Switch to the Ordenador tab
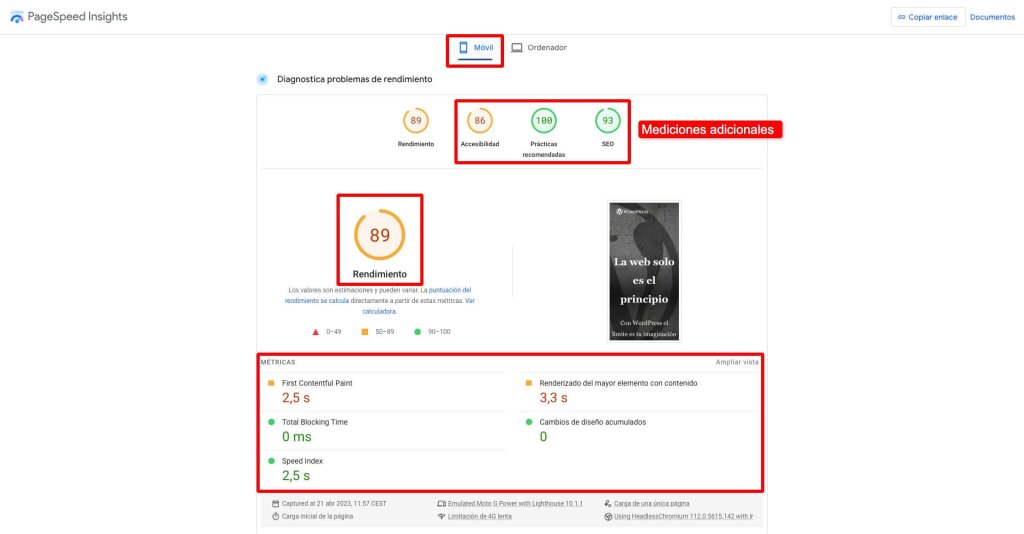 (x=539, y=48)
